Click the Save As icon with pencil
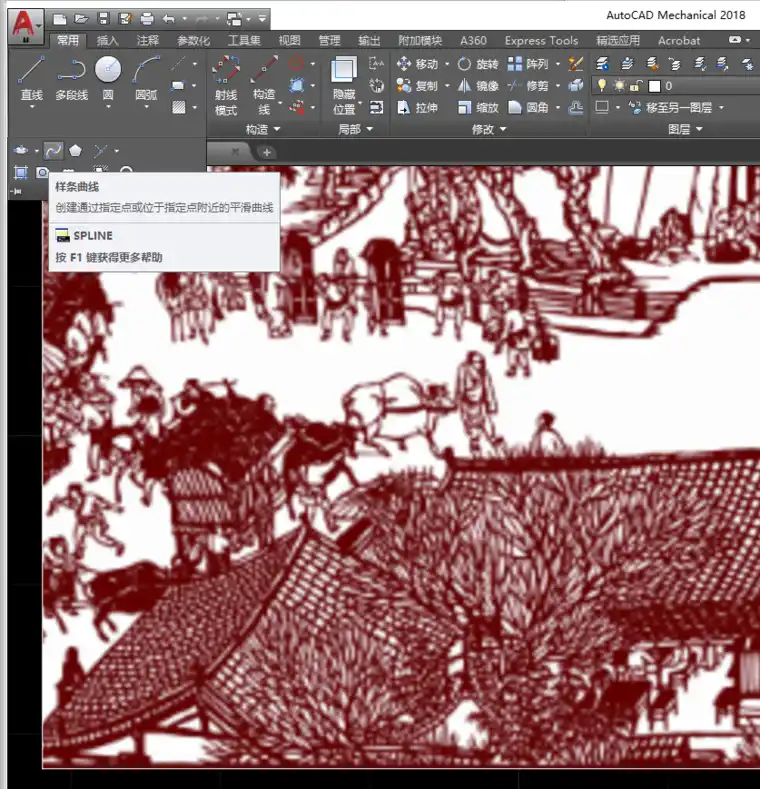Image resolution: width=760 pixels, height=789 pixels. (x=125, y=19)
